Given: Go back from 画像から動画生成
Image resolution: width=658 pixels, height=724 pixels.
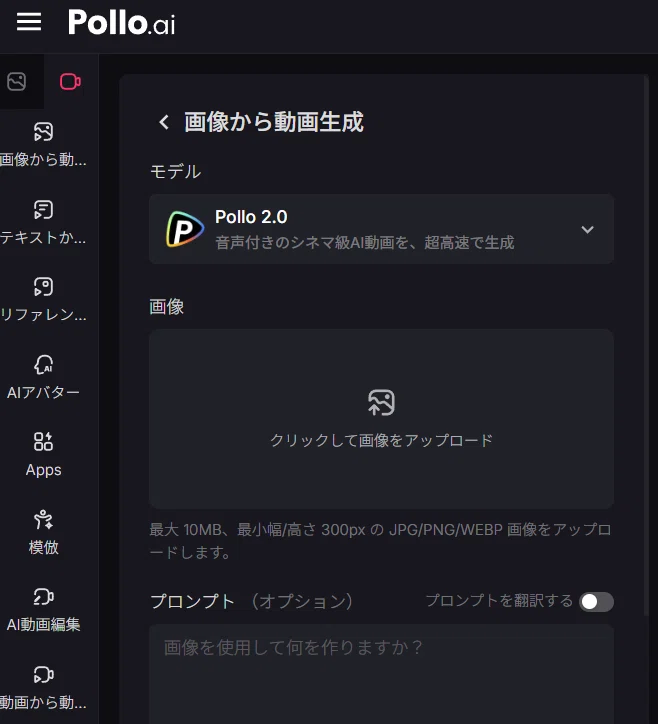Looking at the screenshot, I should pyautogui.click(x=164, y=122).
